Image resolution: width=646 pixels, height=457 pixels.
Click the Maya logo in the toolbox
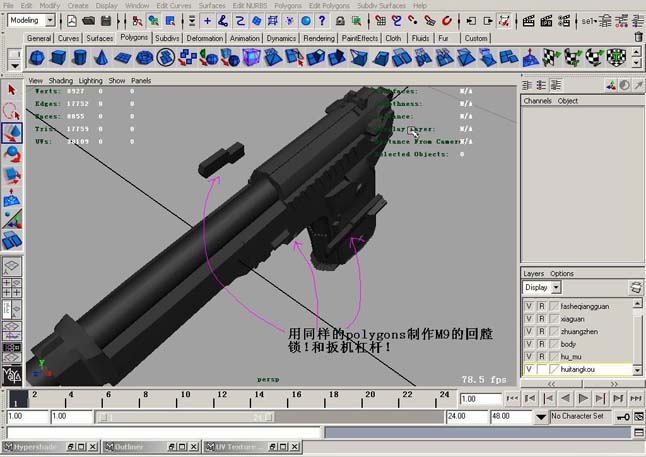[x=12, y=375]
